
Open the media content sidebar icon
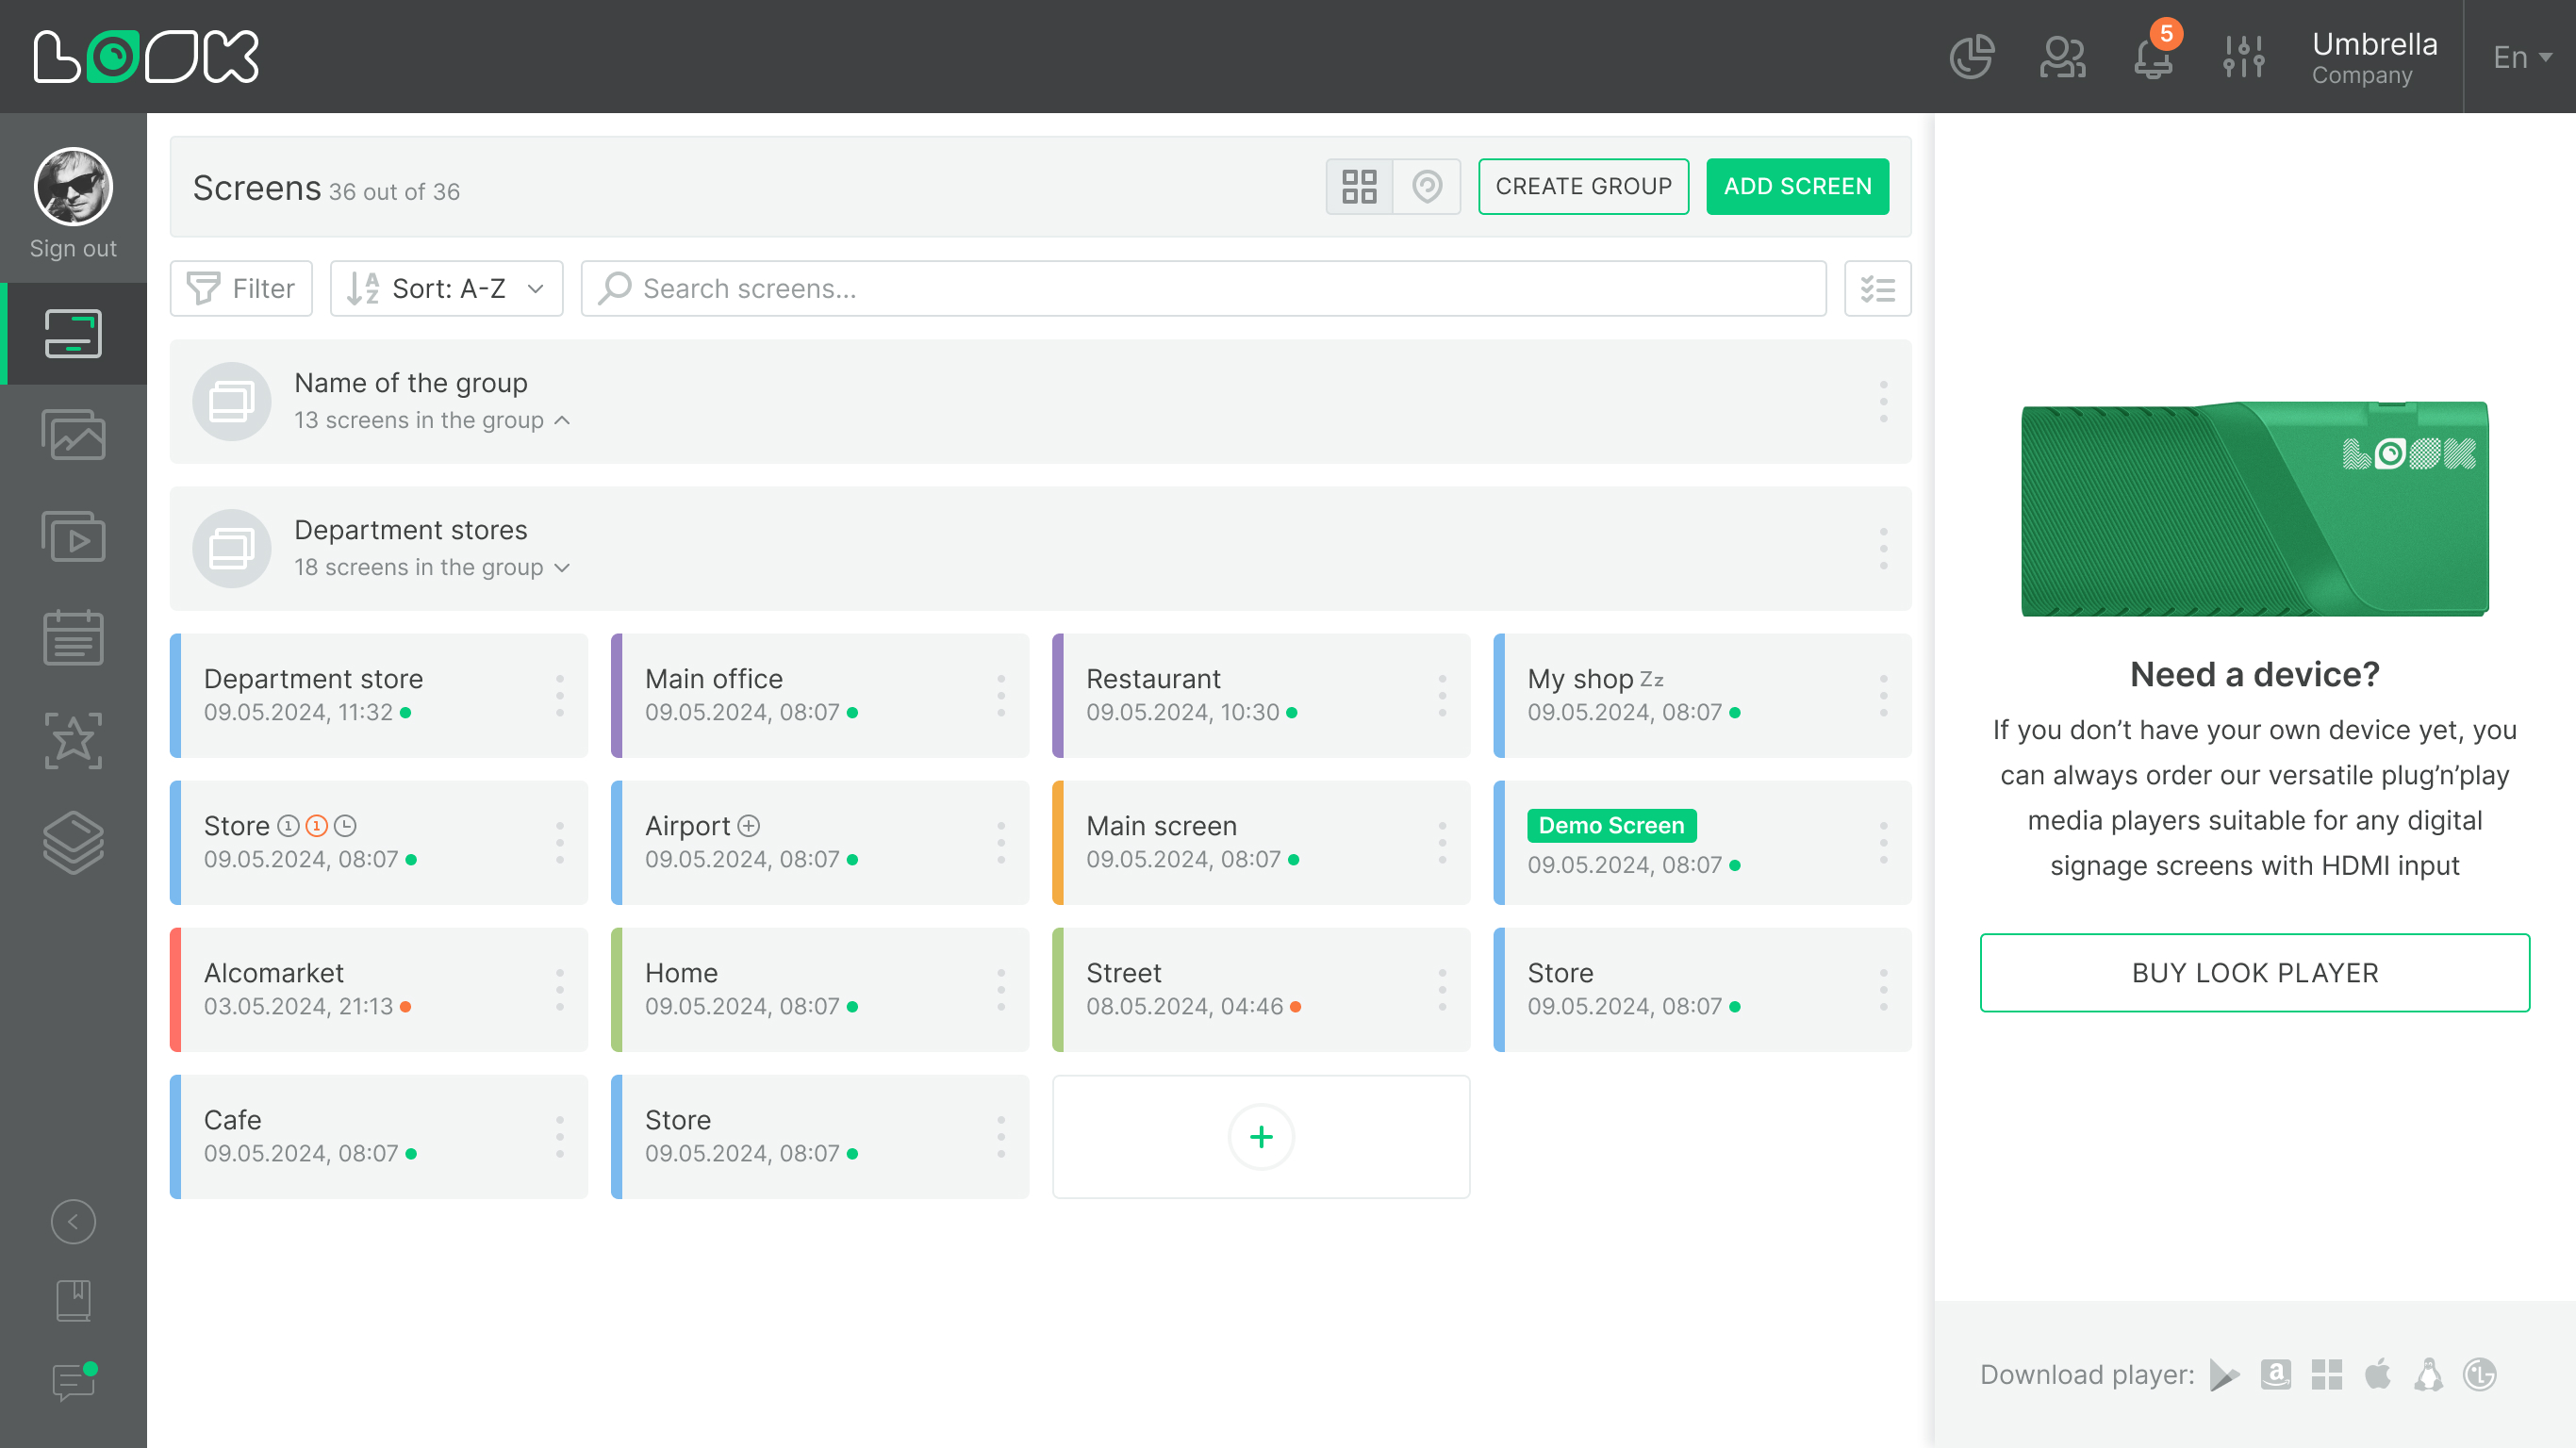pyautogui.click(x=73, y=435)
